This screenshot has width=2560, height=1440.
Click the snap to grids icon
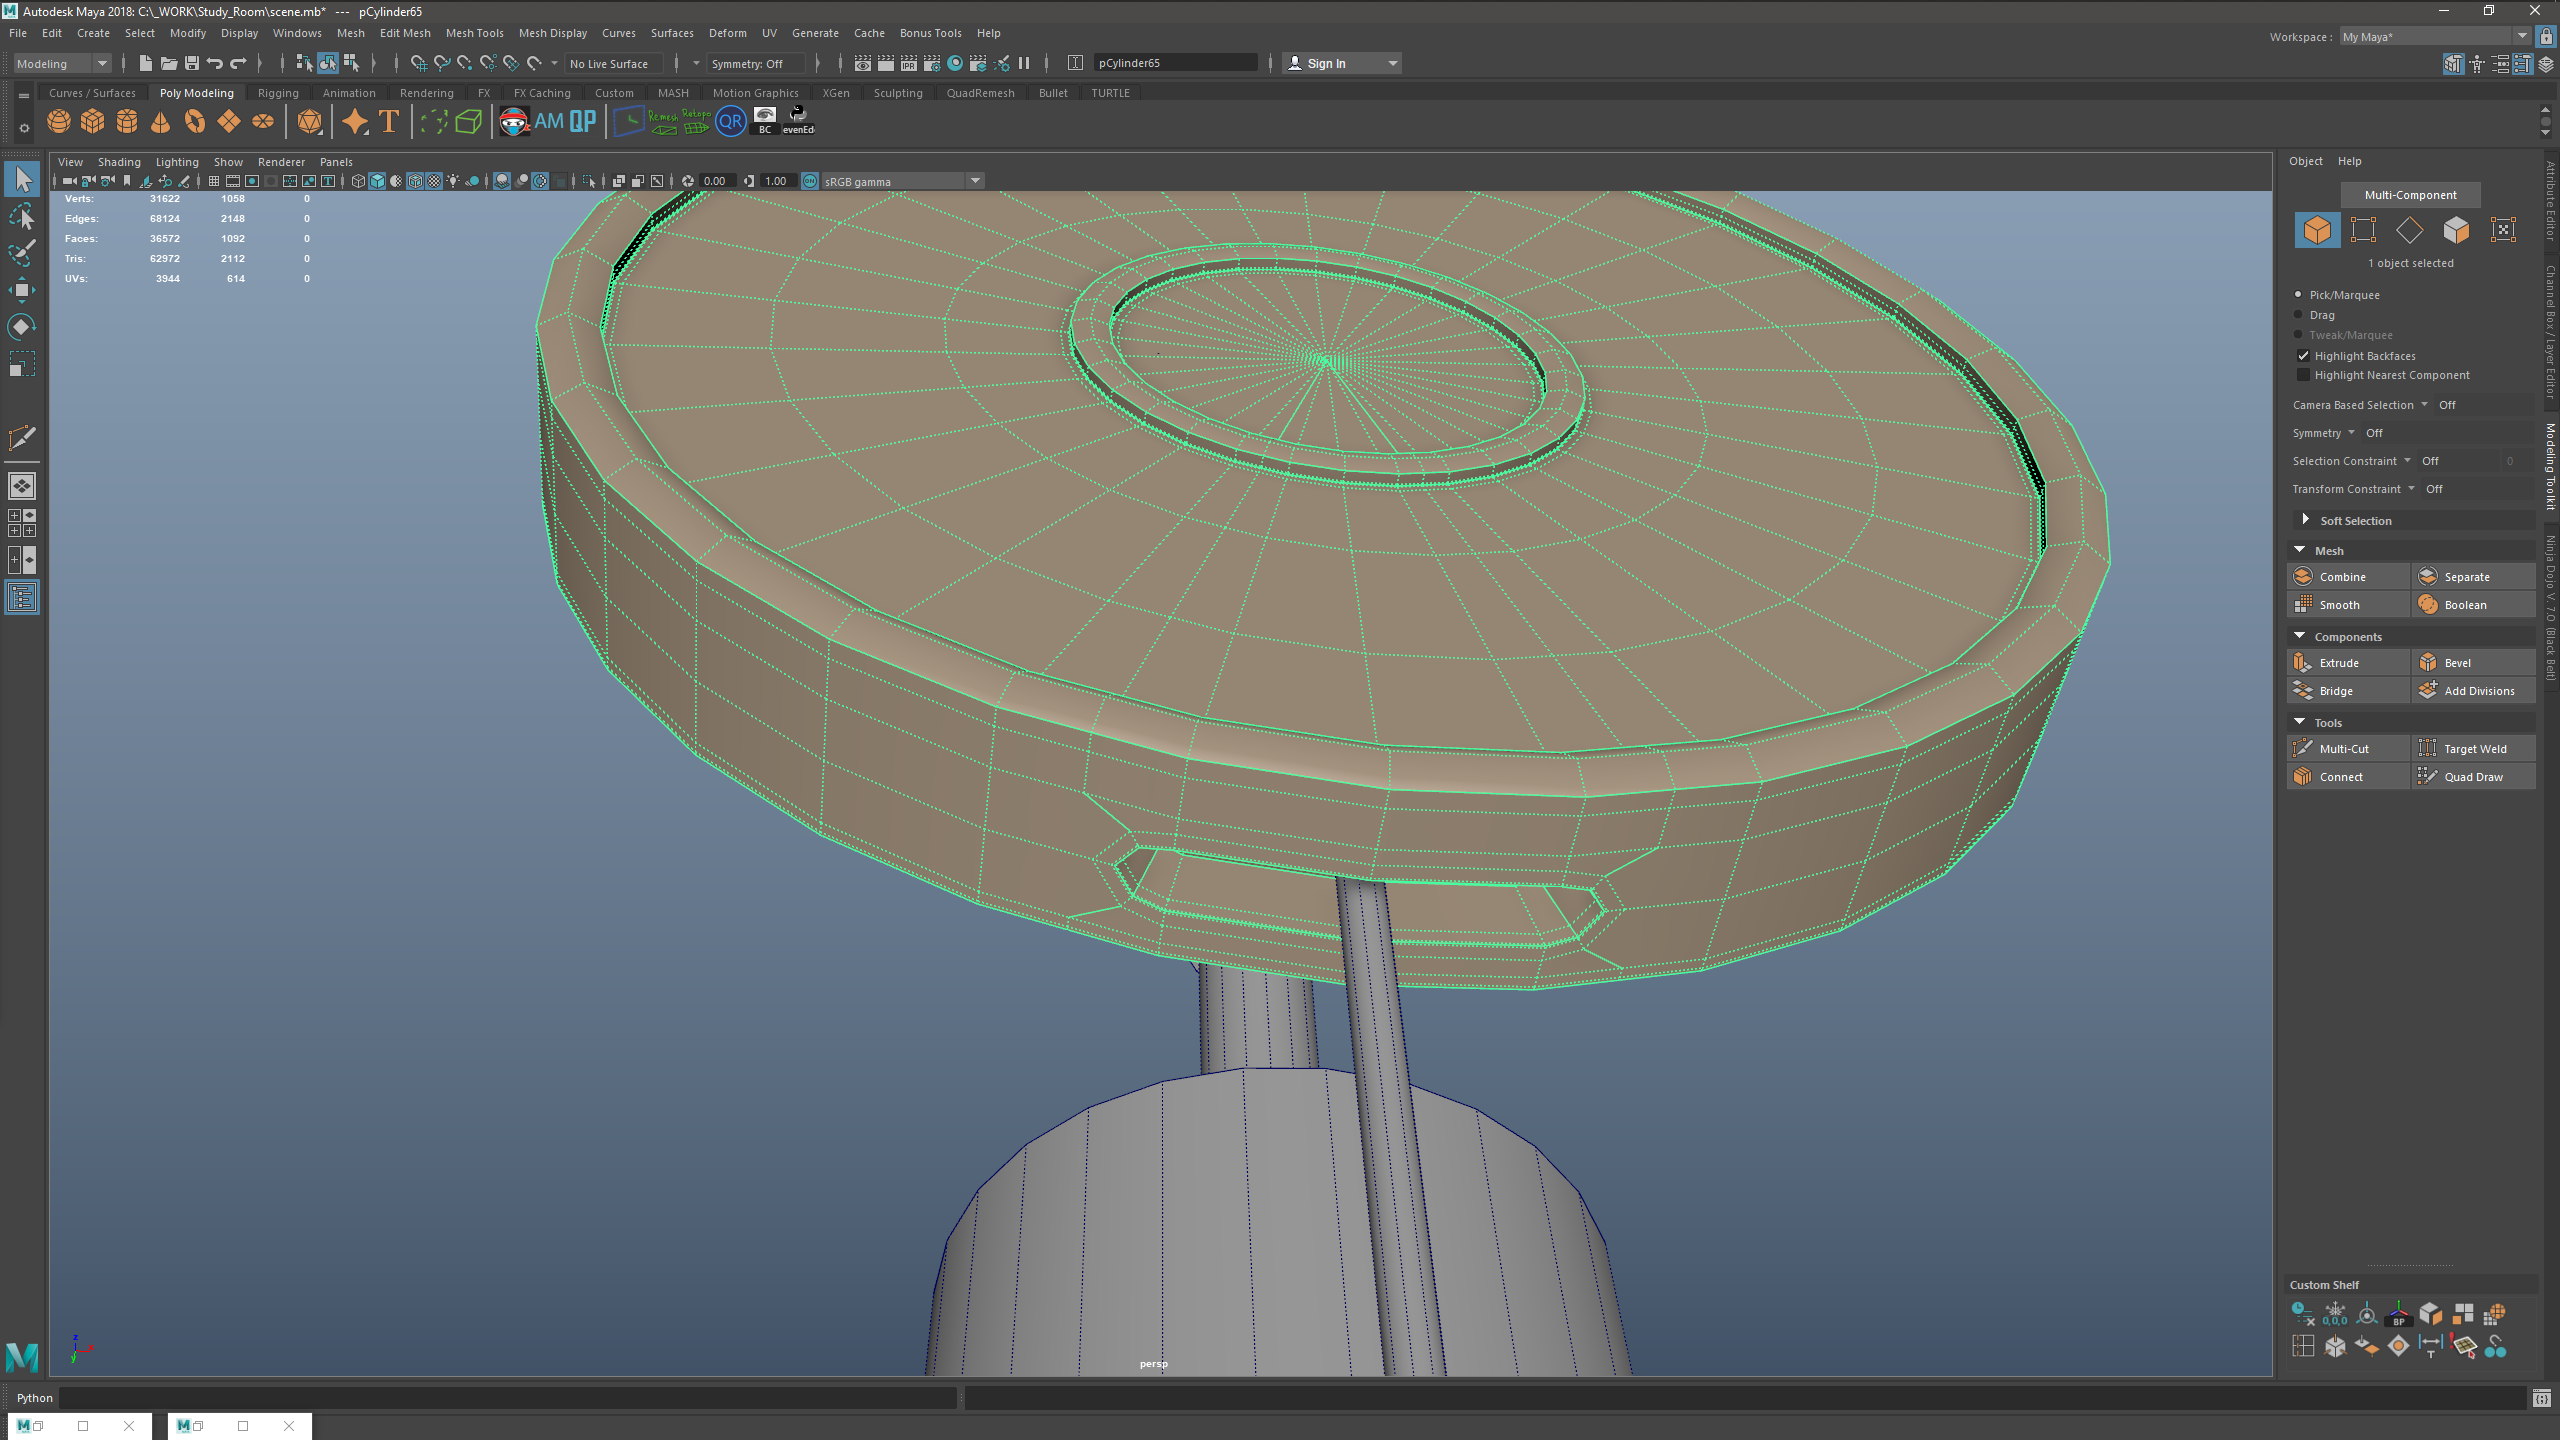(x=419, y=63)
